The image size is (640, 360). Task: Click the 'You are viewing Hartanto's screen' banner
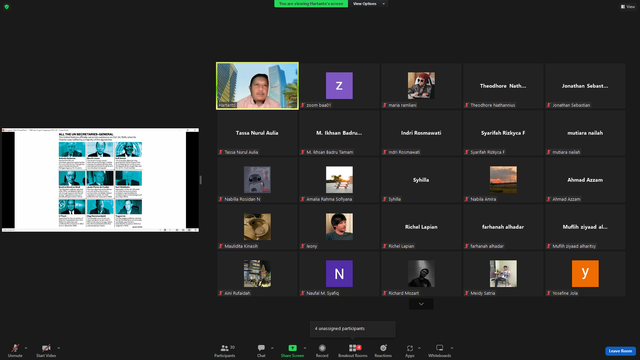pyautogui.click(x=311, y=4)
